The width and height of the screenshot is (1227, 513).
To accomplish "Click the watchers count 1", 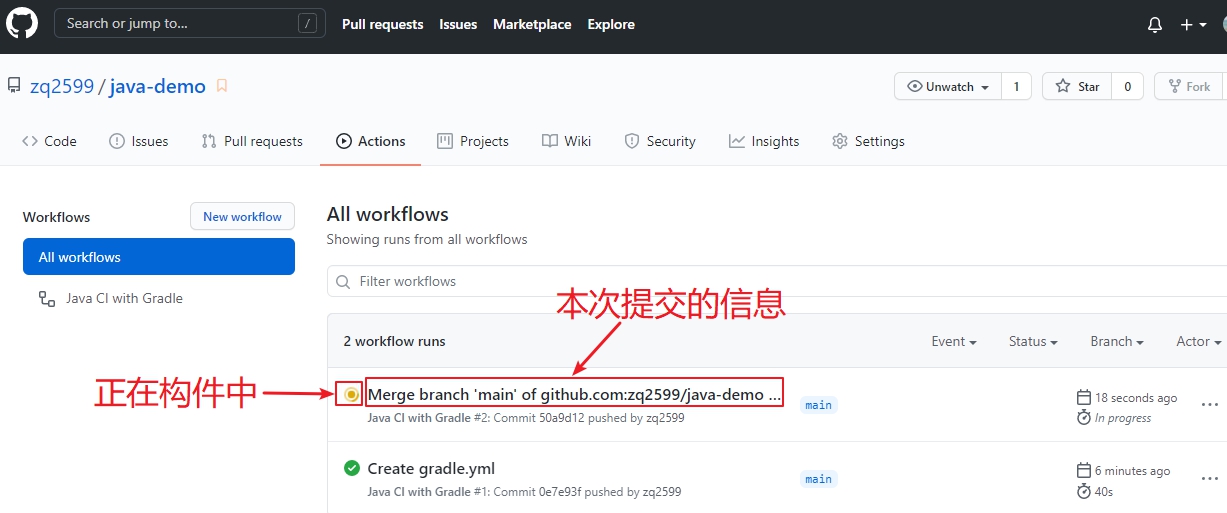I will tap(1016, 87).
